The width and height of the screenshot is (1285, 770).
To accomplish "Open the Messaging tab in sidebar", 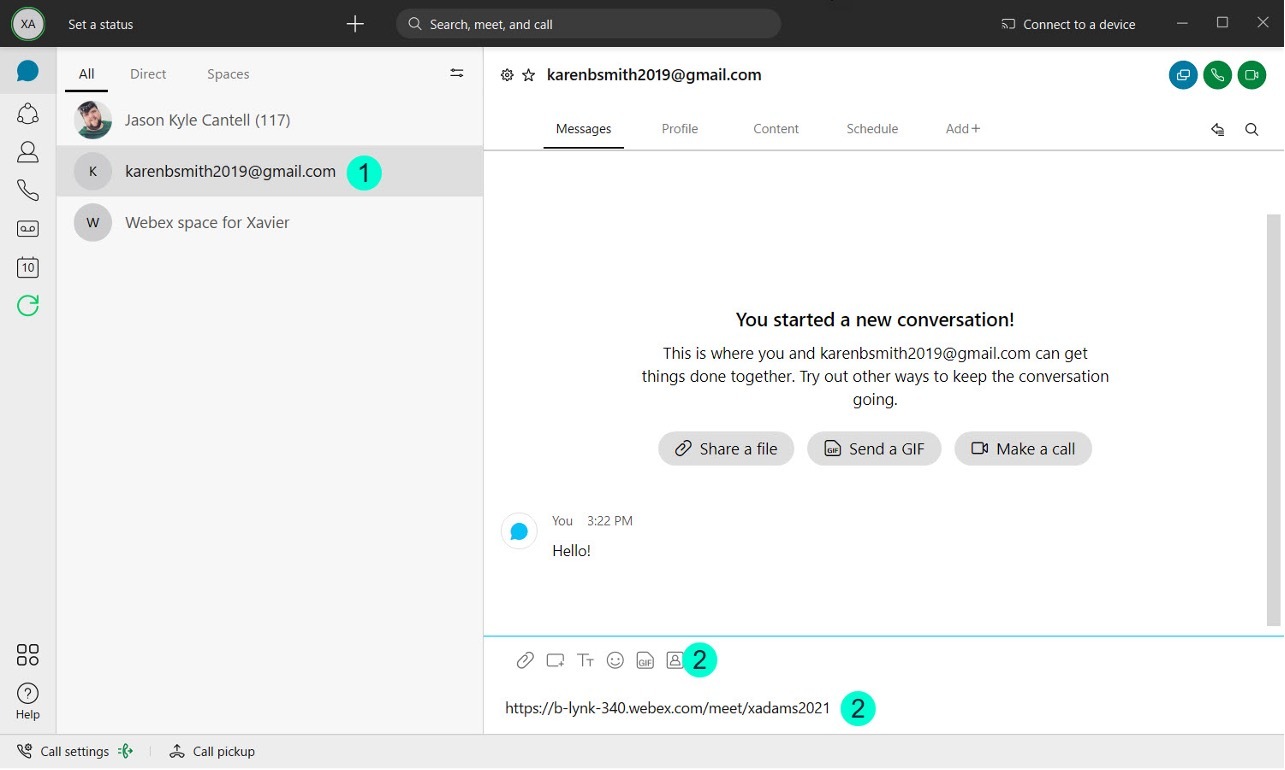I will (28, 71).
